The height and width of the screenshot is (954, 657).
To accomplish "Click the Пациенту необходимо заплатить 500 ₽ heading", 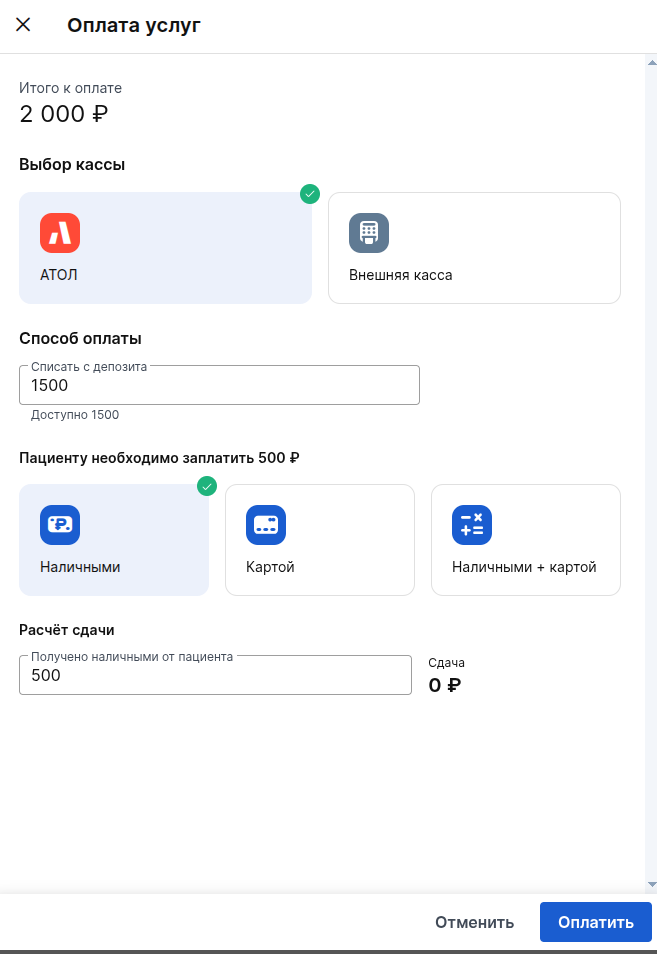I will [x=159, y=458].
